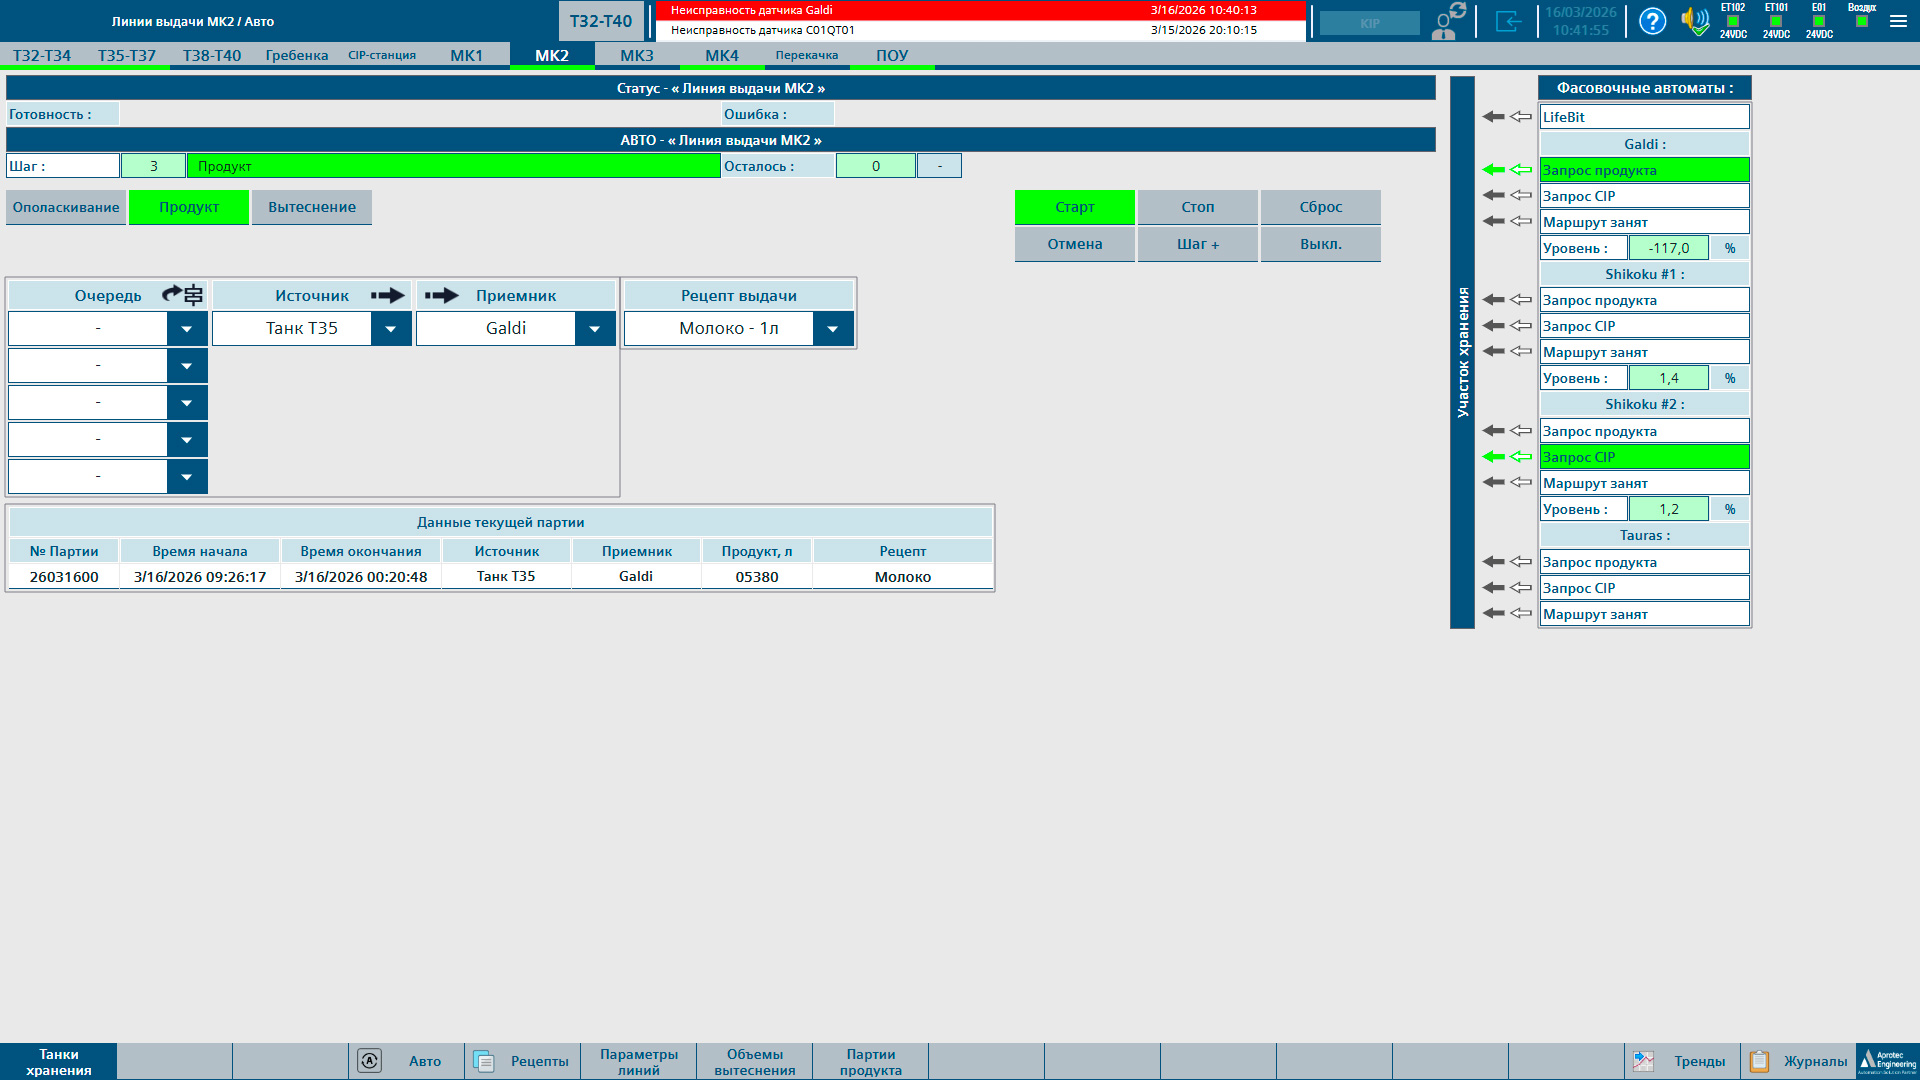Open the bottommost Очередь queue dropdown arrow
Screen dimensions: 1920x1080
click(x=187, y=477)
